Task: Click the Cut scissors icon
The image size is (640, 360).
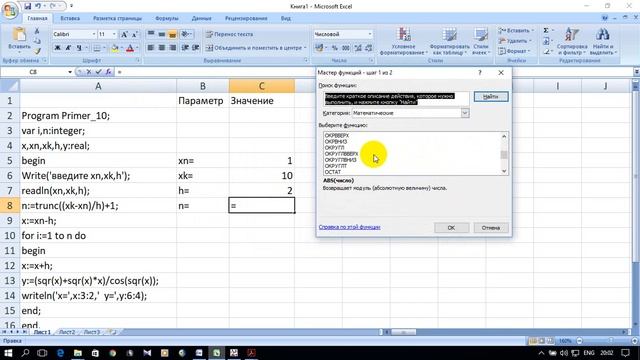Action: 37,31
